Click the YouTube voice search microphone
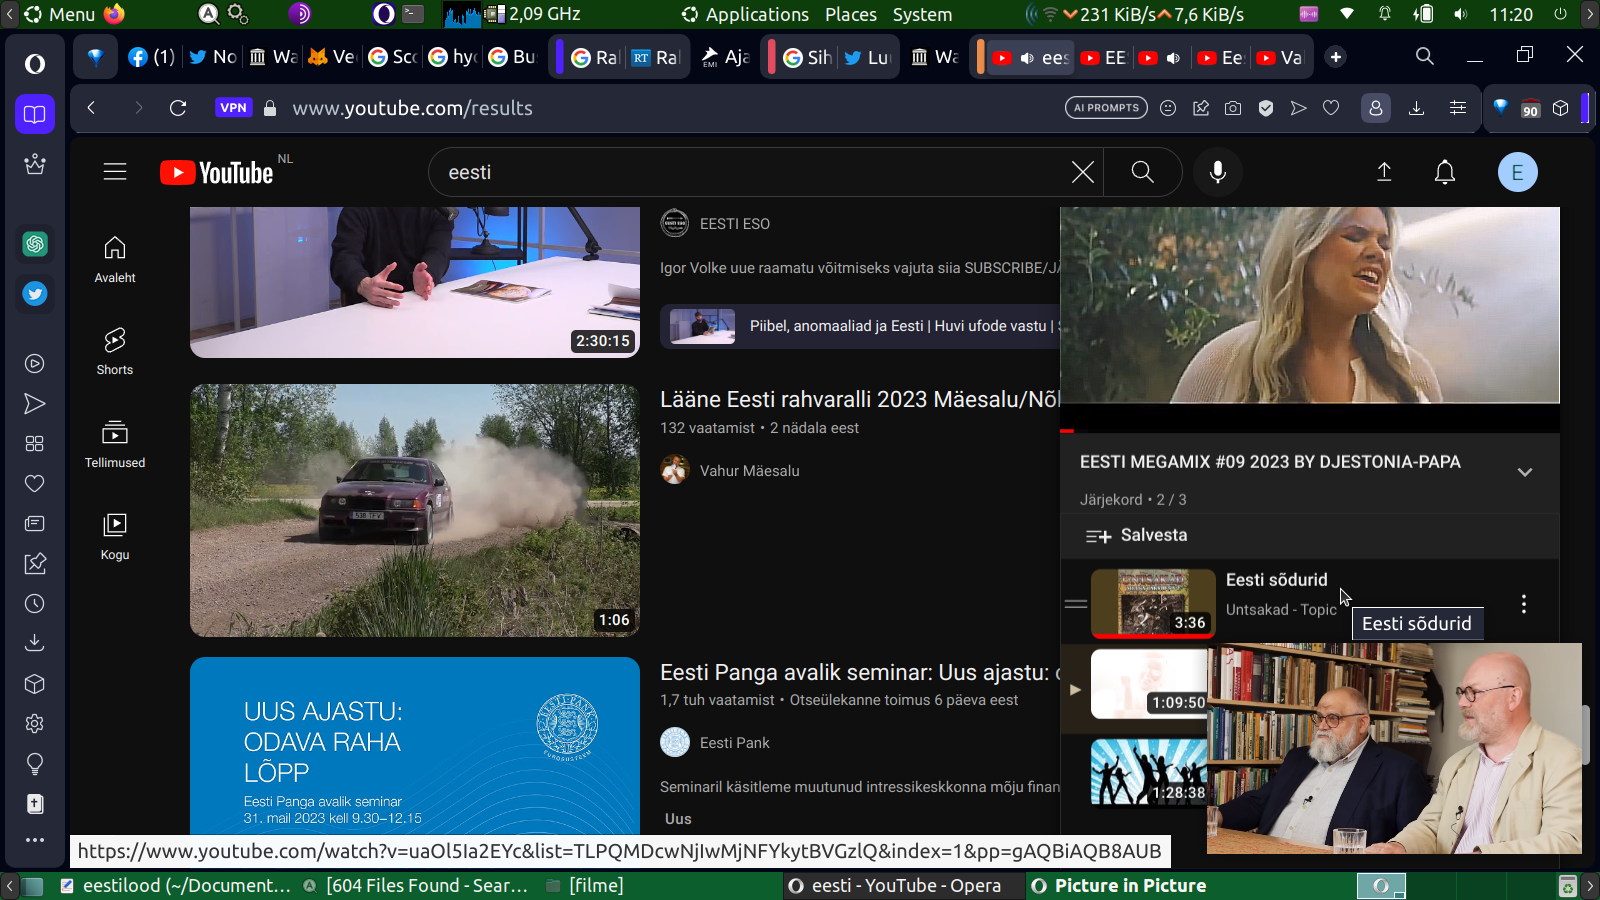The width and height of the screenshot is (1600, 900). [x=1217, y=172]
